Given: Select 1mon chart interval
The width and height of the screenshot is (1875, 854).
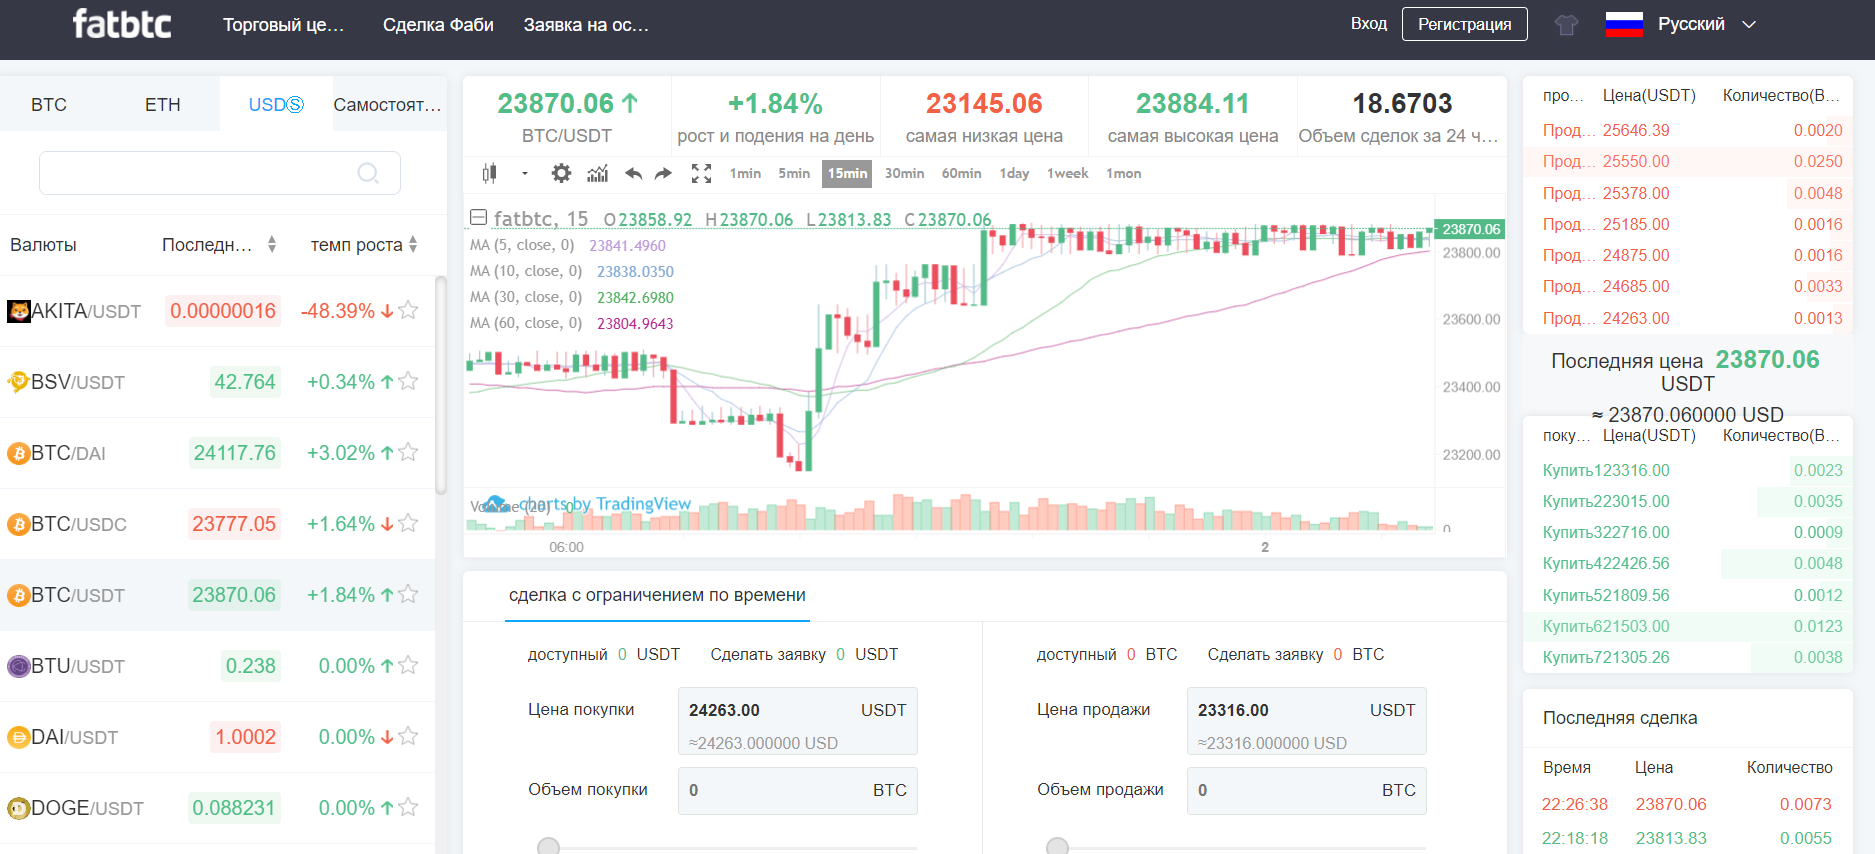Looking at the screenshot, I should 1123,173.
